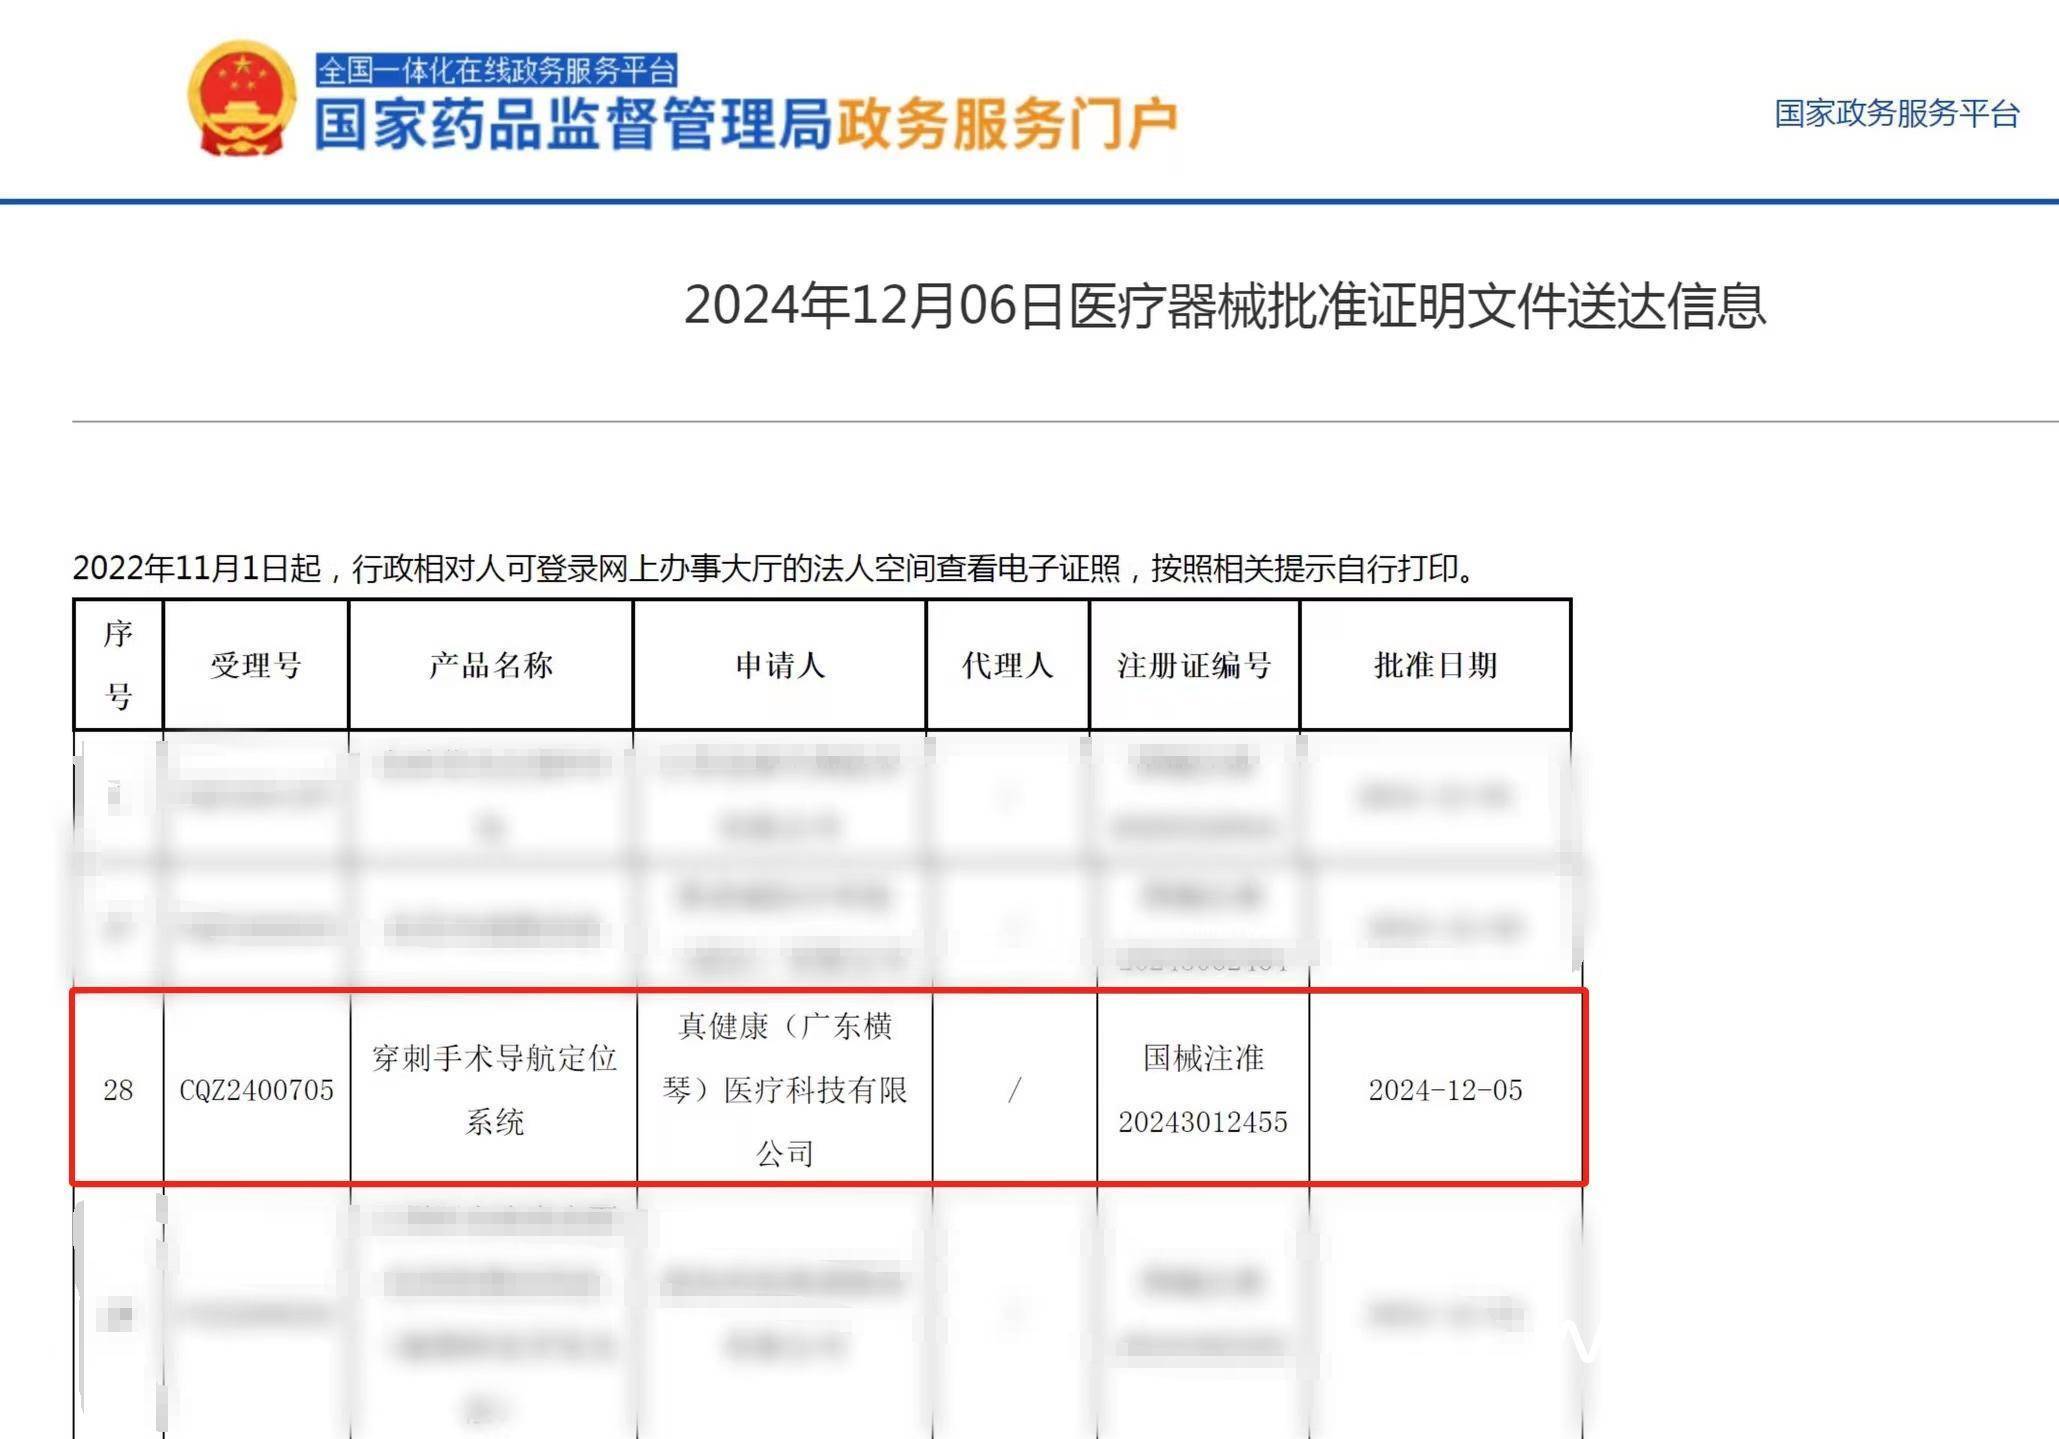Click the notice text beginning 2022年11月1日起

(774, 568)
